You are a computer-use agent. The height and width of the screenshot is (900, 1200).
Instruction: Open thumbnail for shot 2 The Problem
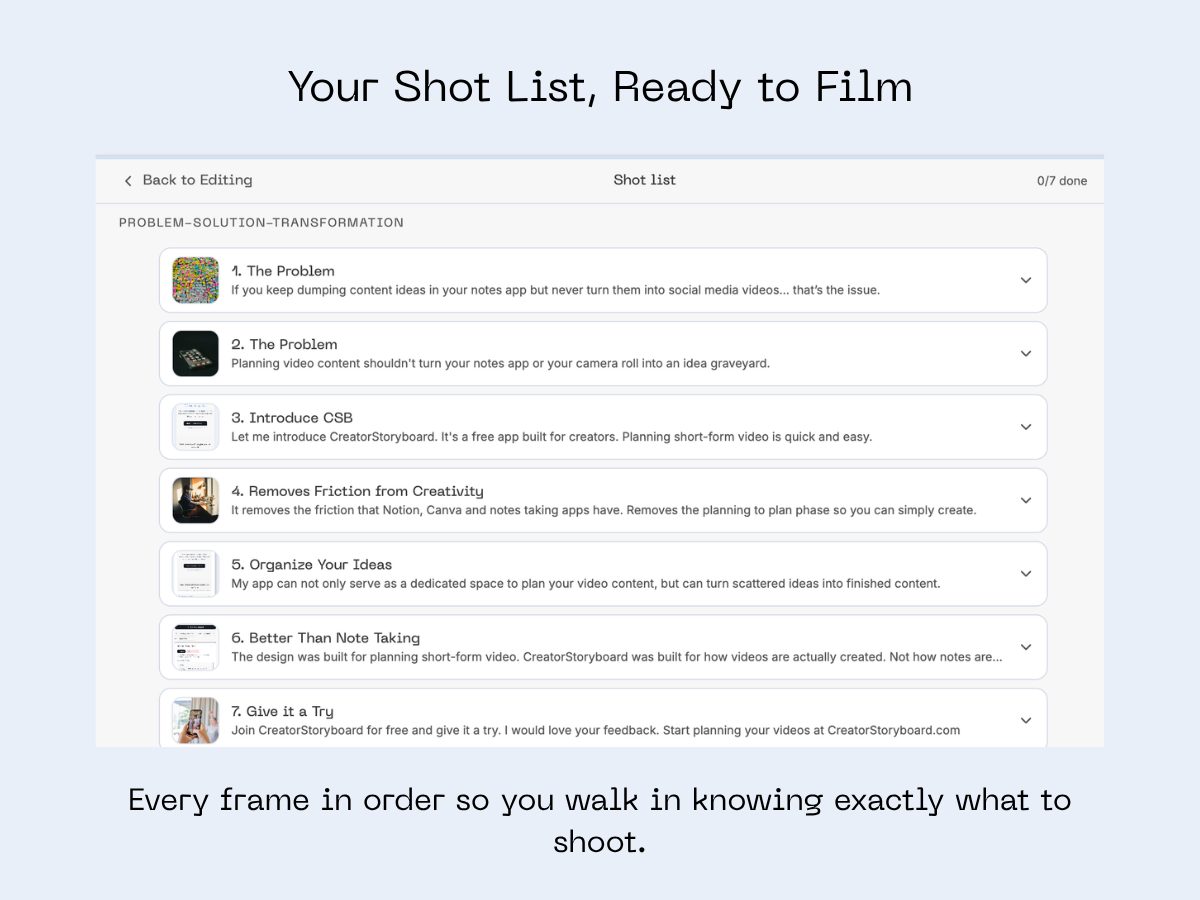195,353
